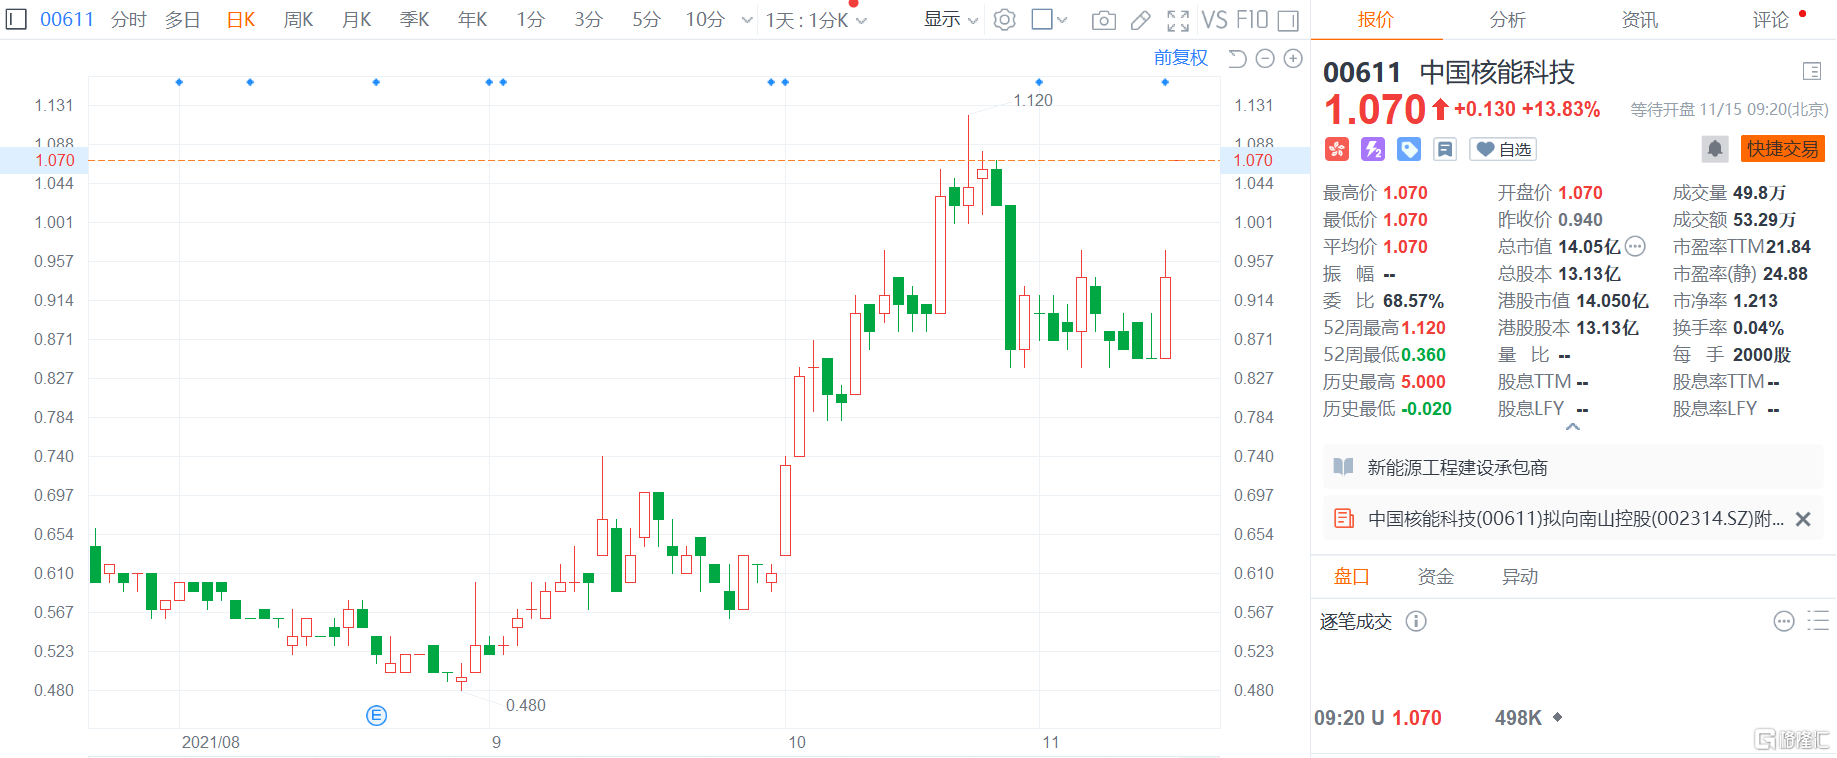Reset chart with undo arrow icon
The height and width of the screenshot is (758, 1837).
(1237, 59)
